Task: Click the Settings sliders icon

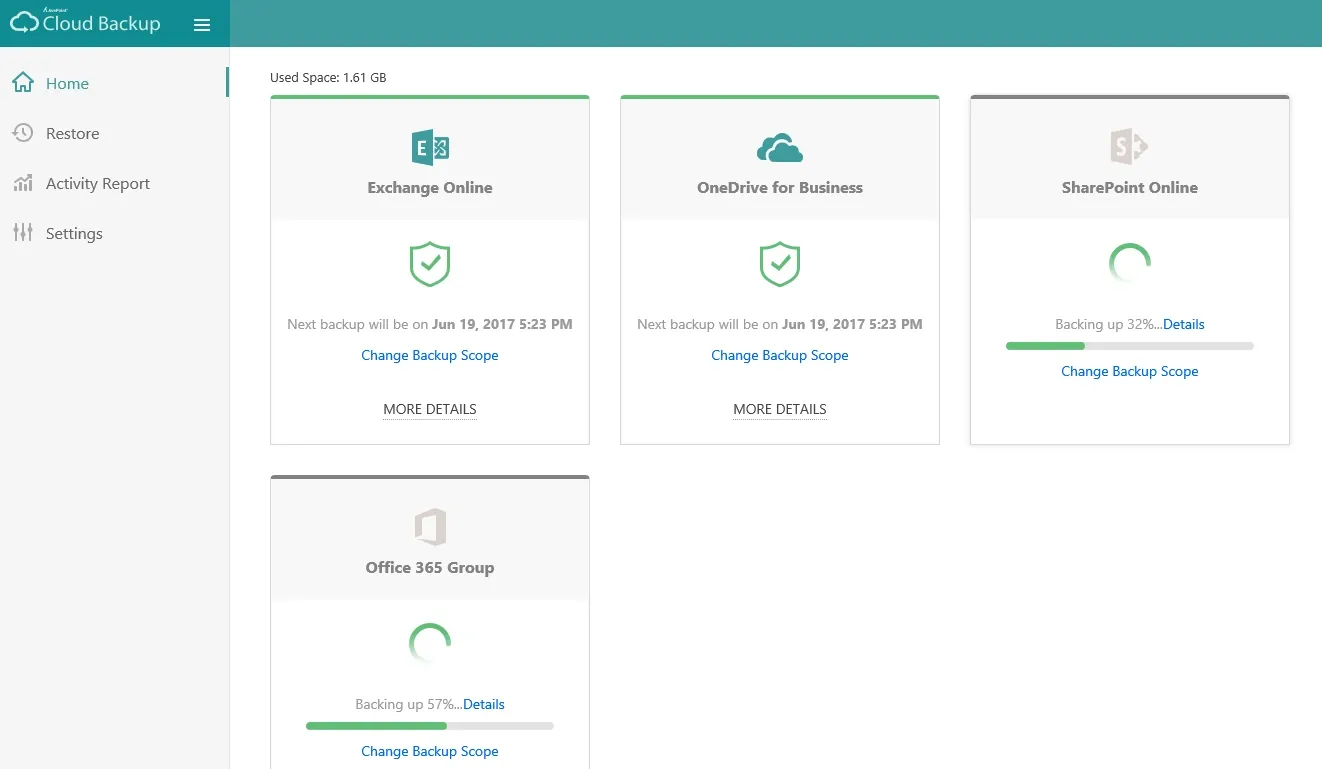Action: coord(22,233)
